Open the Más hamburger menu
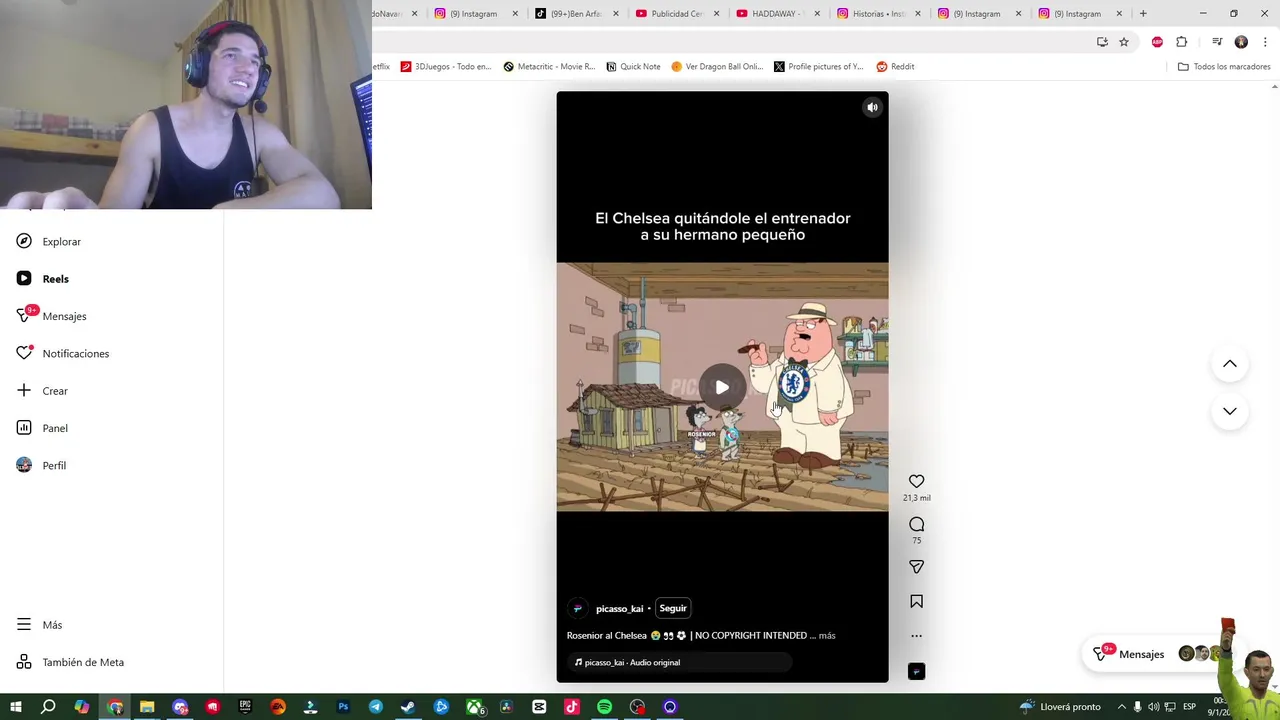The width and height of the screenshot is (1280, 720). tap(24, 625)
